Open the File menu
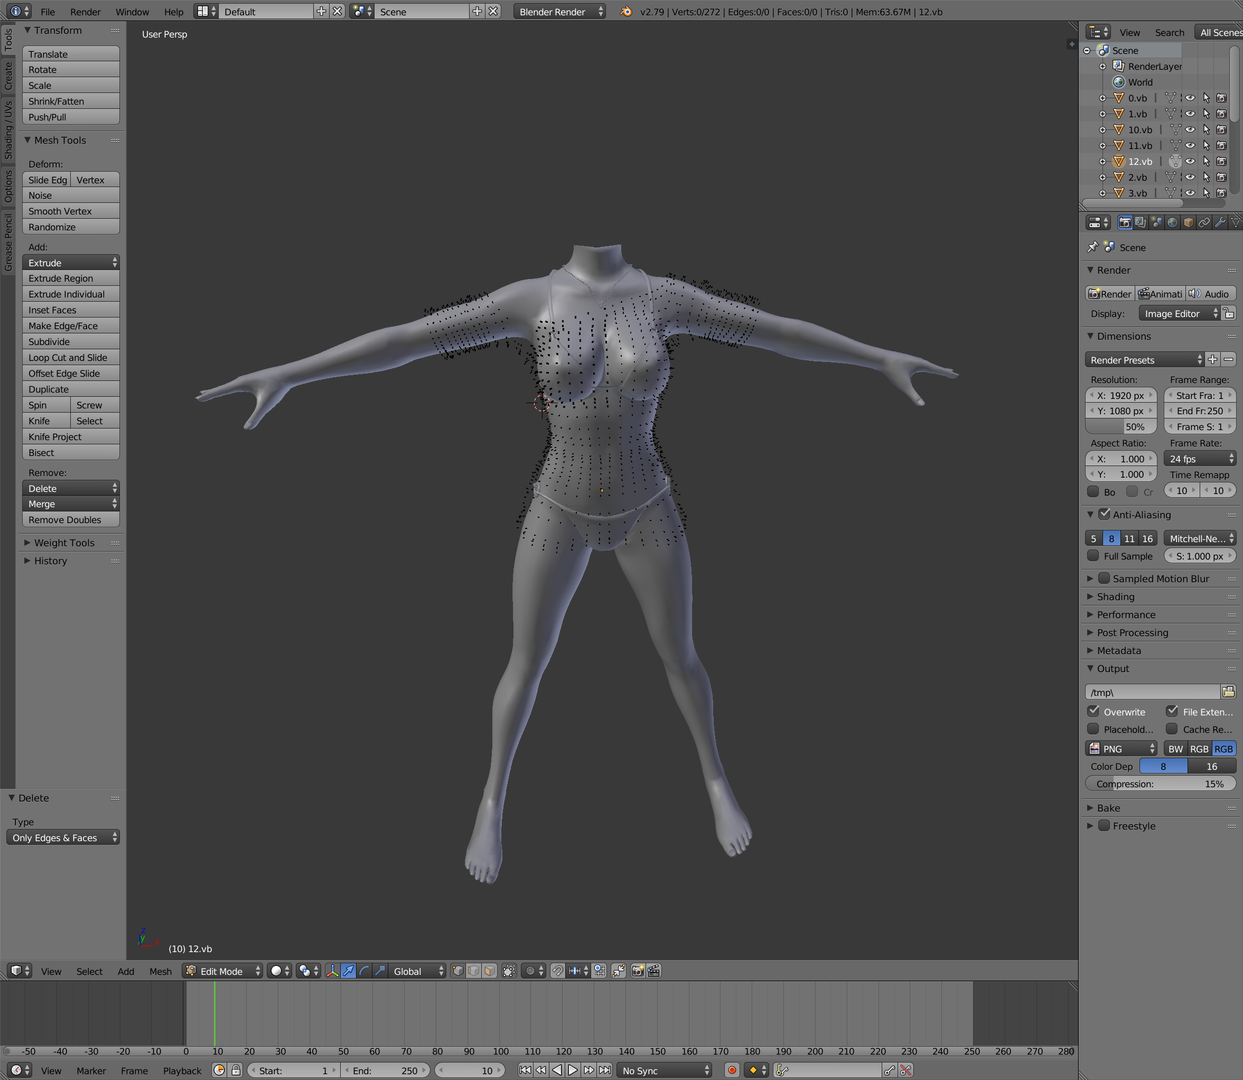This screenshot has width=1243, height=1080. tap(47, 12)
